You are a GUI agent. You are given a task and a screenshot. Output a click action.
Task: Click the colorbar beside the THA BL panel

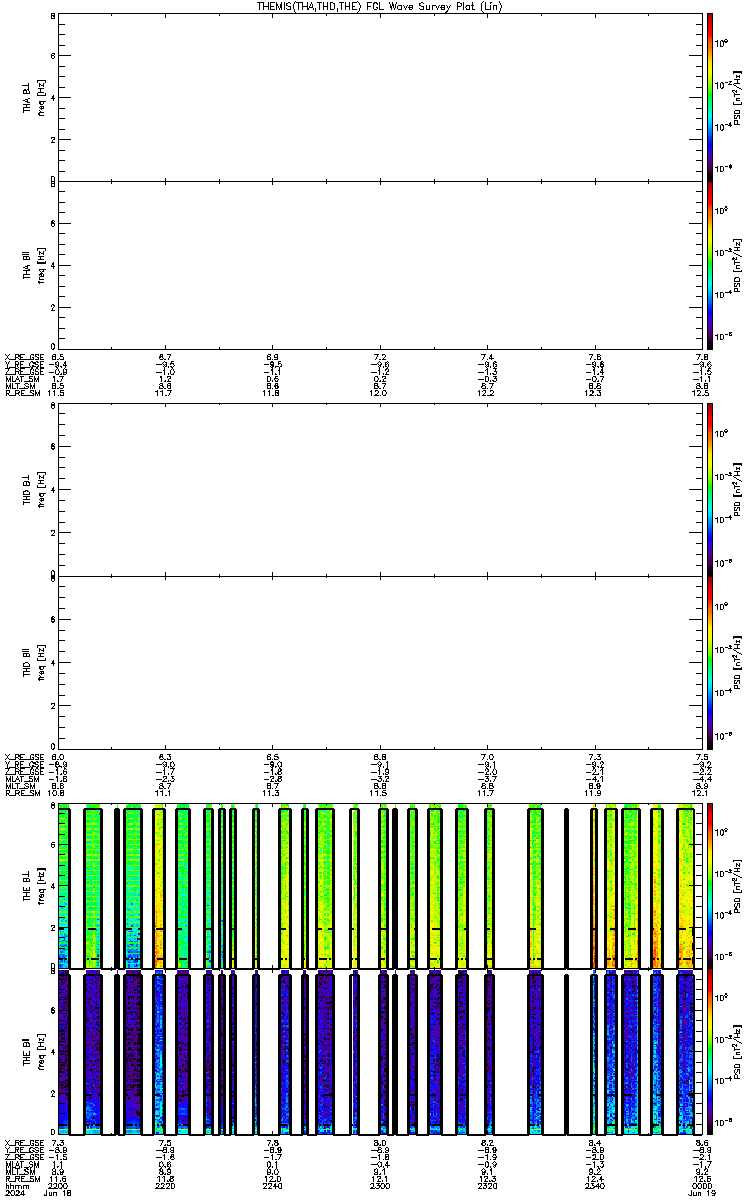[x=709, y=97]
